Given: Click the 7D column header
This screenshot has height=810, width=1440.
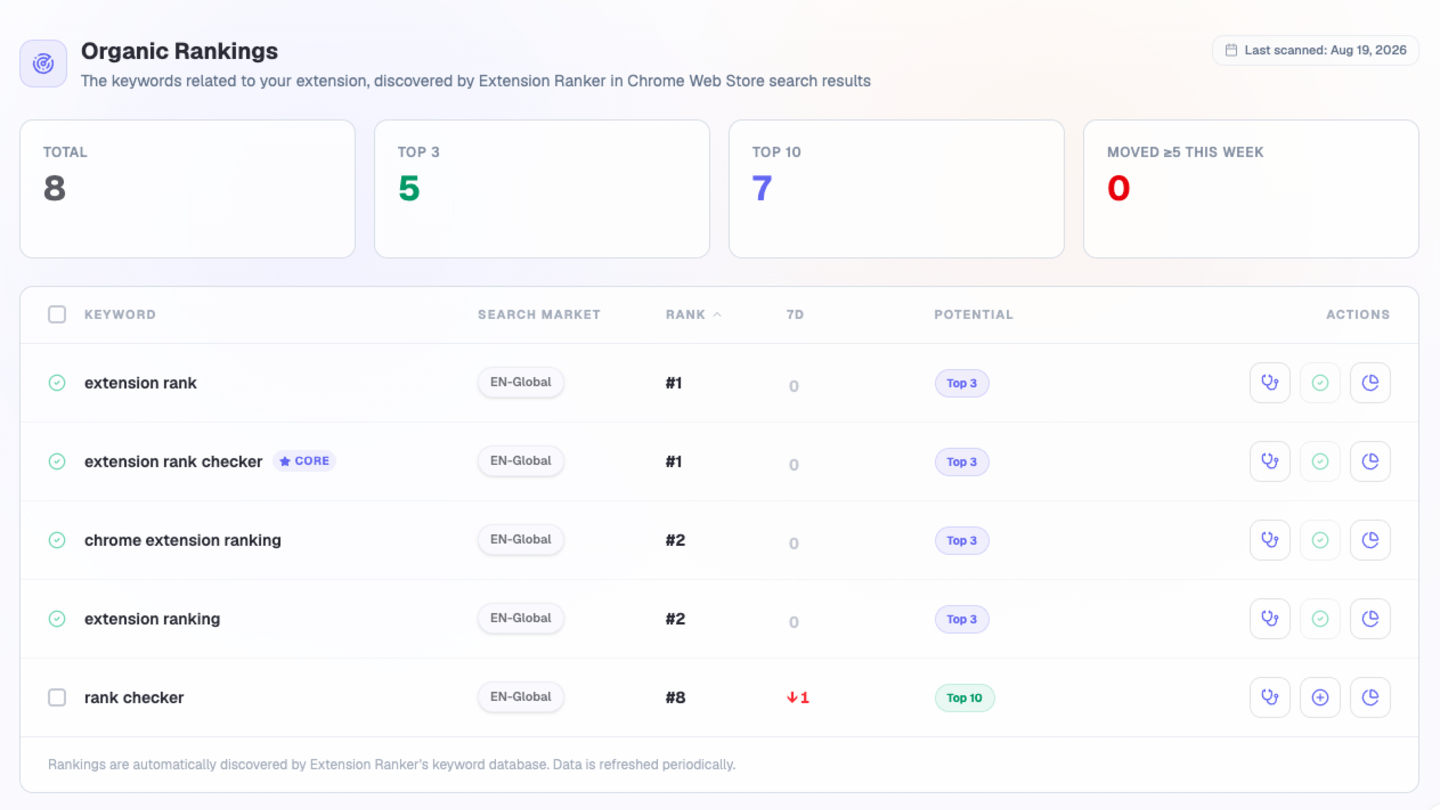Looking at the screenshot, I should tap(795, 314).
